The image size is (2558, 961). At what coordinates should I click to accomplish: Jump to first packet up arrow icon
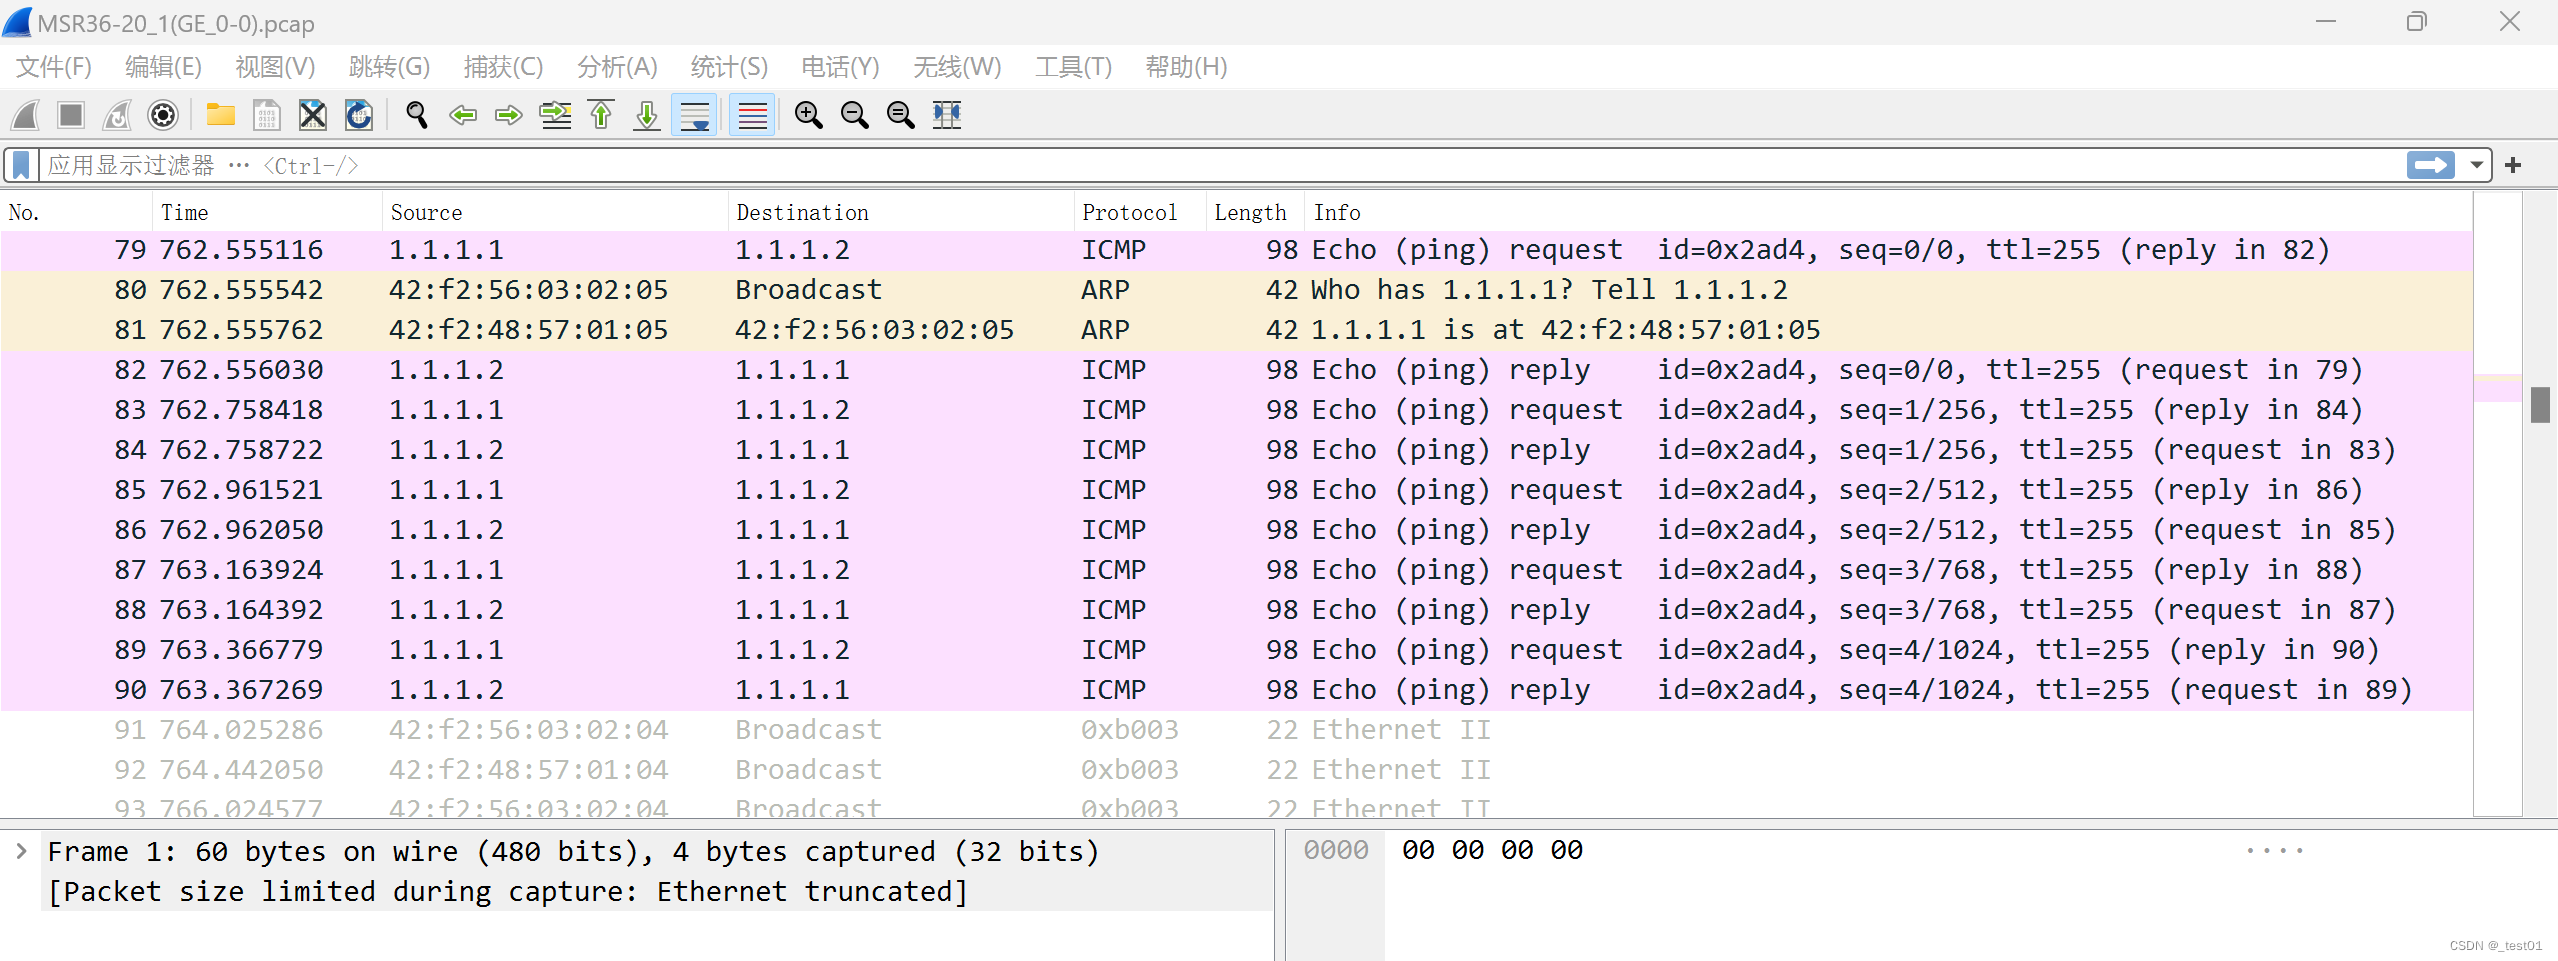click(x=601, y=115)
